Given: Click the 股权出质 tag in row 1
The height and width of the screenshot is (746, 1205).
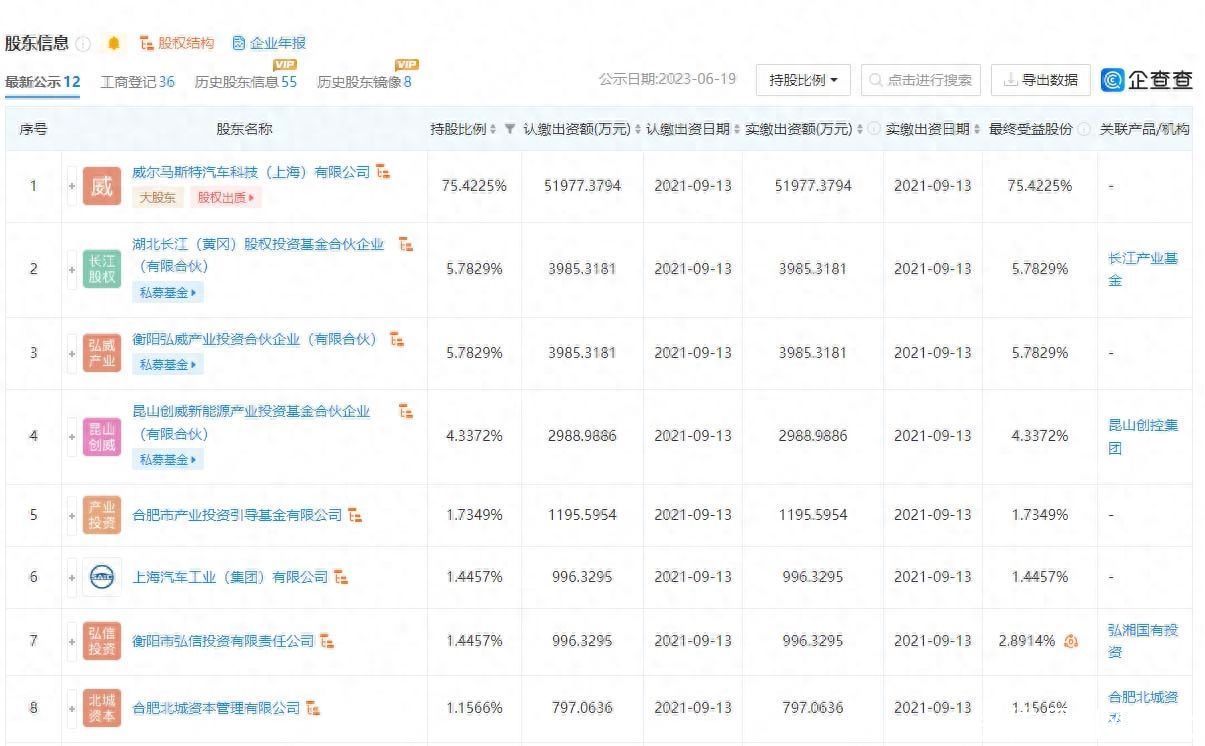Looking at the screenshot, I should (x=226, y=198).
